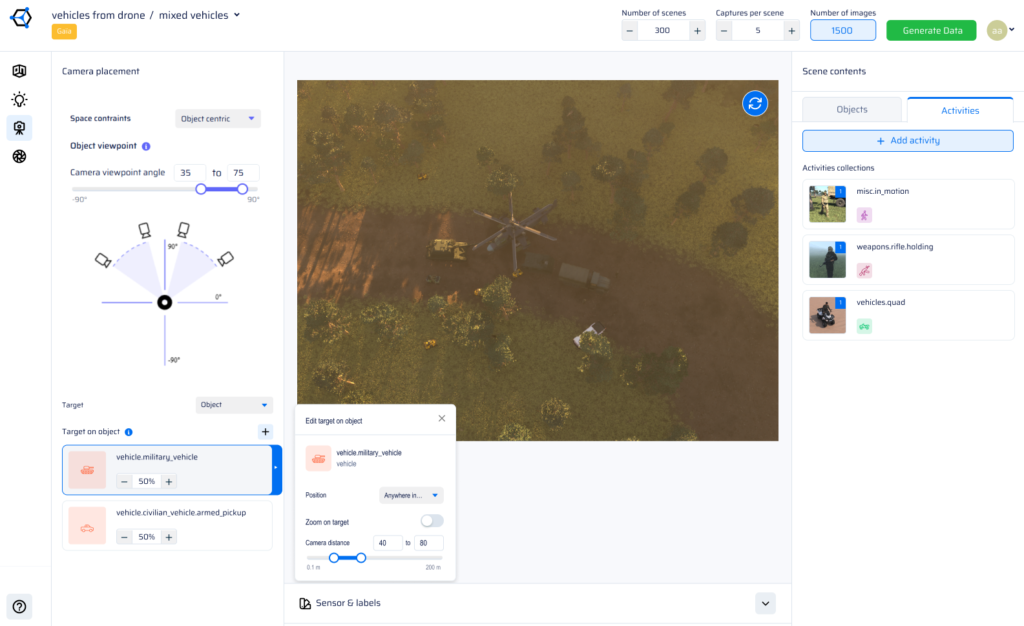Switch to the Activities tab
1024x626 pixels.
[x=959, y=110]
